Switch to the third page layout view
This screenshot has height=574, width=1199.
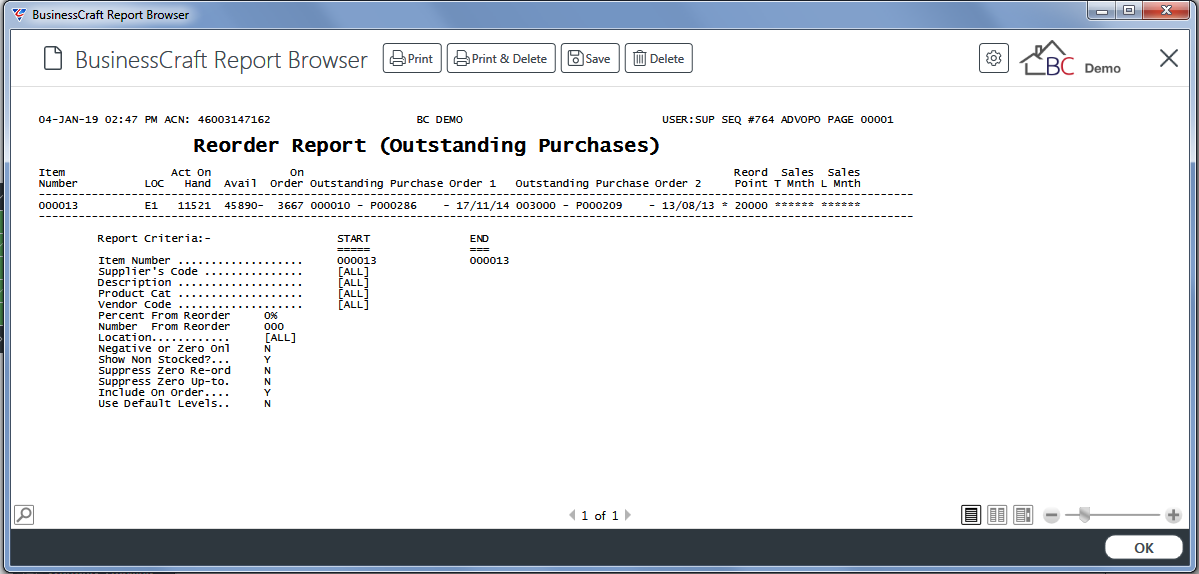click(1023, 515)
